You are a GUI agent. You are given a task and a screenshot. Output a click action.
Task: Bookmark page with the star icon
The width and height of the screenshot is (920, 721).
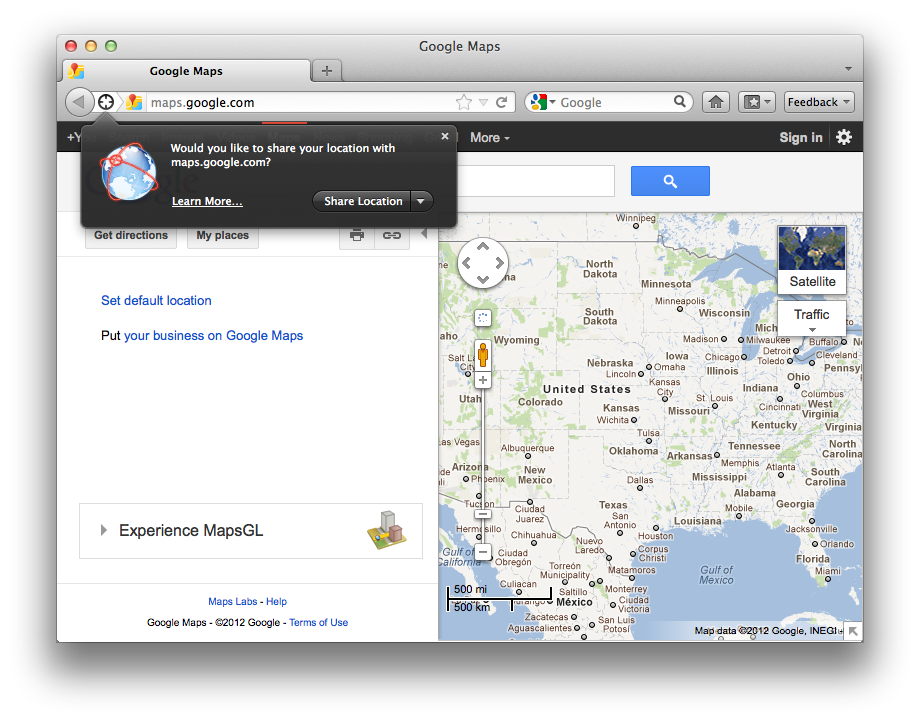[464, 102]
